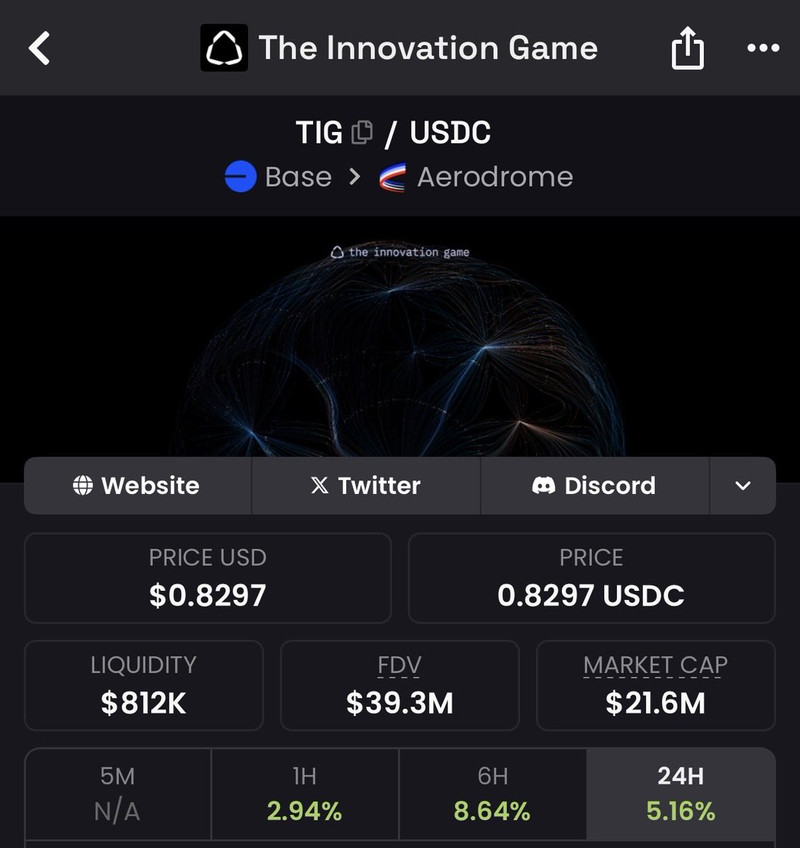Viewport: 800px width, 848px height.
Task: Tap the MARKET CAP info label
Action: (x=656, y=665)
